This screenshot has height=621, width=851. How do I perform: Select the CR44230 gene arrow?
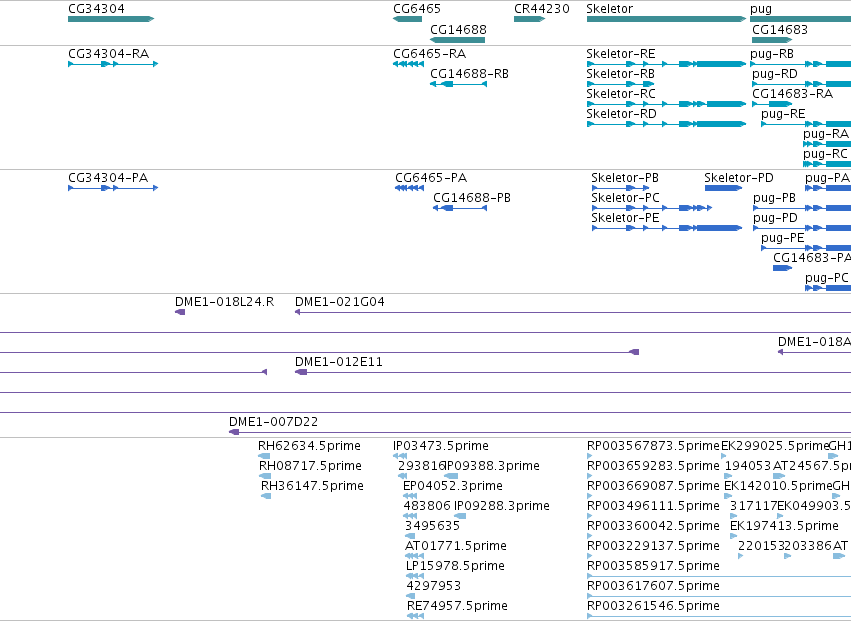(530, 19)
